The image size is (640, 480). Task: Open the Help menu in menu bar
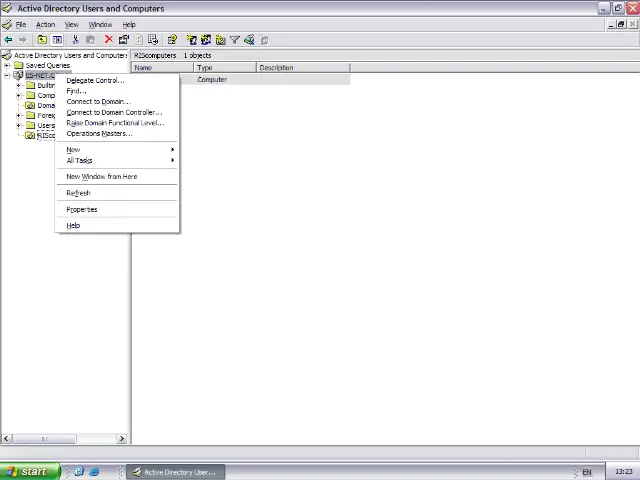pyautogui.click(x=129, y=24)
